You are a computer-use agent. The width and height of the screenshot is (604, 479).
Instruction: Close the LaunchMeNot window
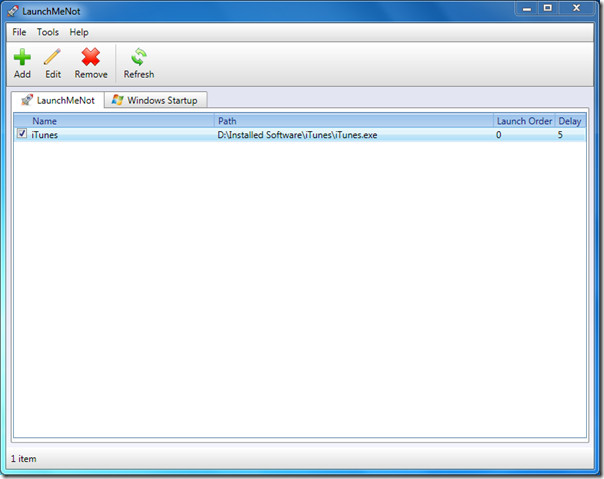(576, 8)
